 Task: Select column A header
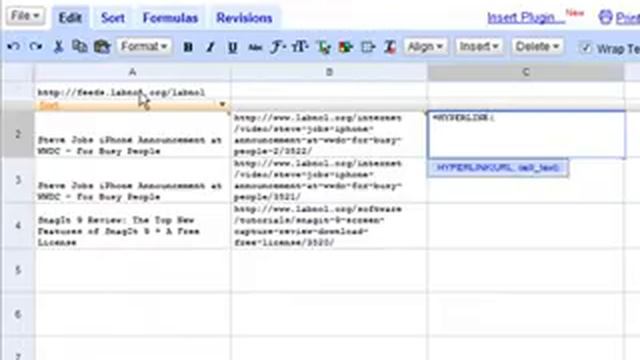(x=132, y=72)
